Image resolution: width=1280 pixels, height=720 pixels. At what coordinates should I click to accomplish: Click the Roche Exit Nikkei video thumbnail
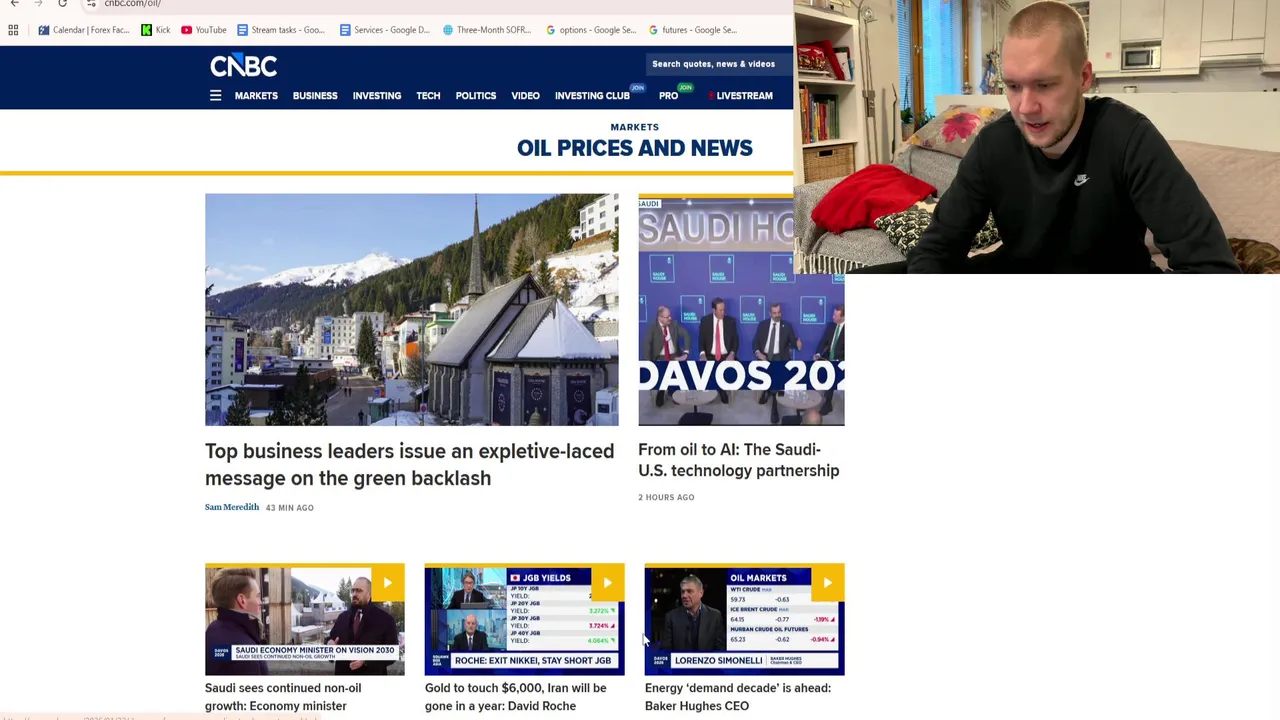coord(525,620)
